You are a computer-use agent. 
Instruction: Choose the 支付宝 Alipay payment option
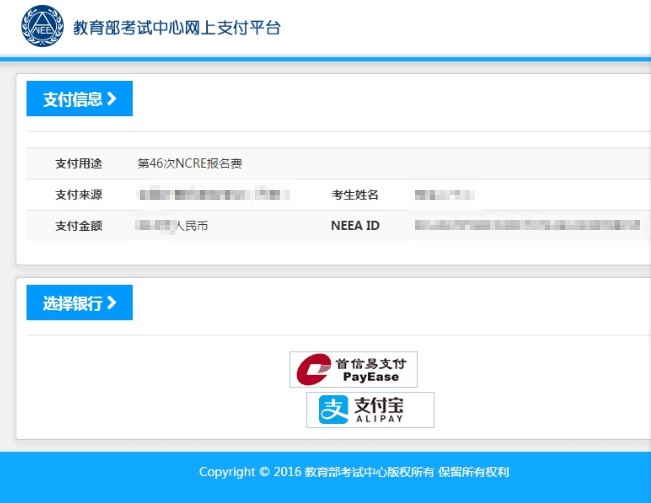tap(370, 410)
